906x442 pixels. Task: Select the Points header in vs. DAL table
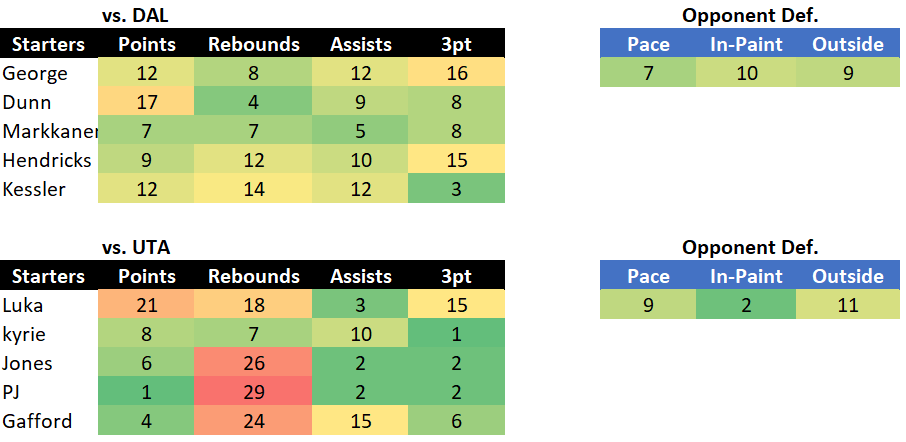[147, 44]
